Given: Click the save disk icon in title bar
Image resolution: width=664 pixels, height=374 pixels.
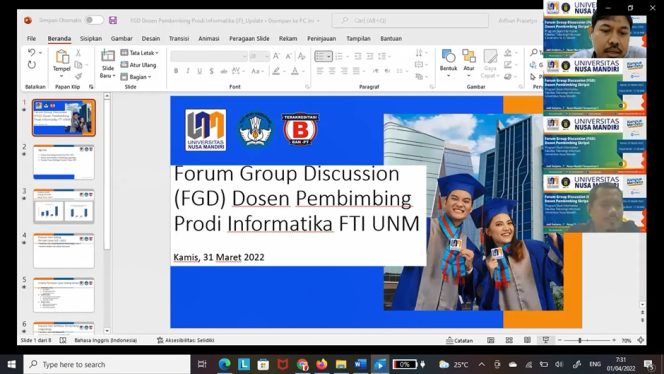Looking at the screenshot, I should 113,20.
